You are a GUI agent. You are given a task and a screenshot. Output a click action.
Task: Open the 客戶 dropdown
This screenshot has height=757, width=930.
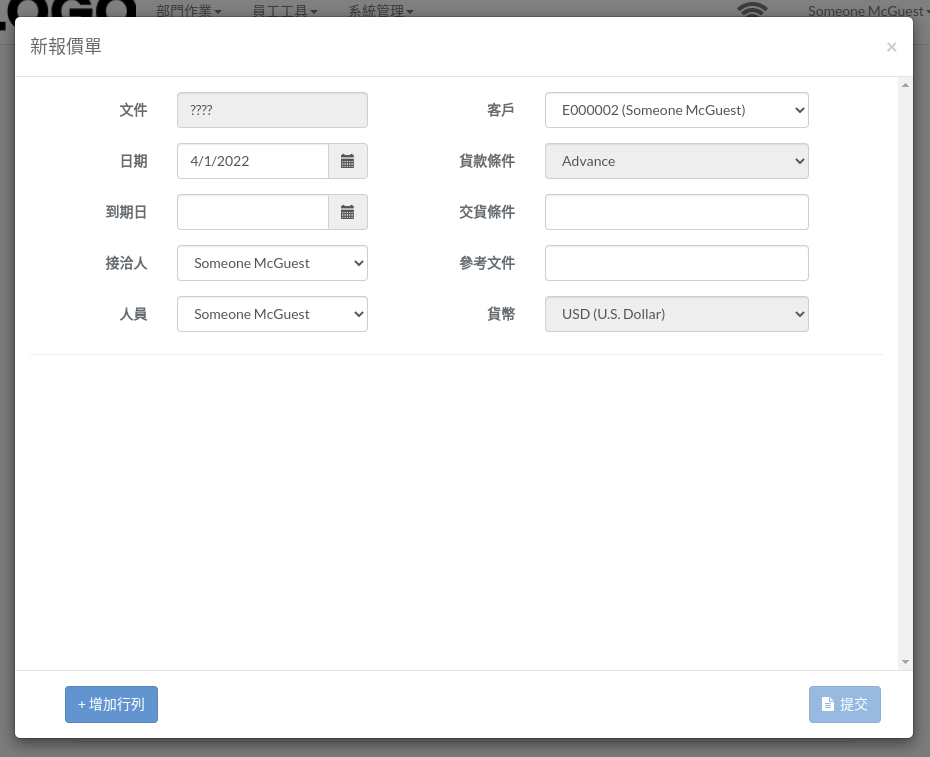click(x=677, y=110)
